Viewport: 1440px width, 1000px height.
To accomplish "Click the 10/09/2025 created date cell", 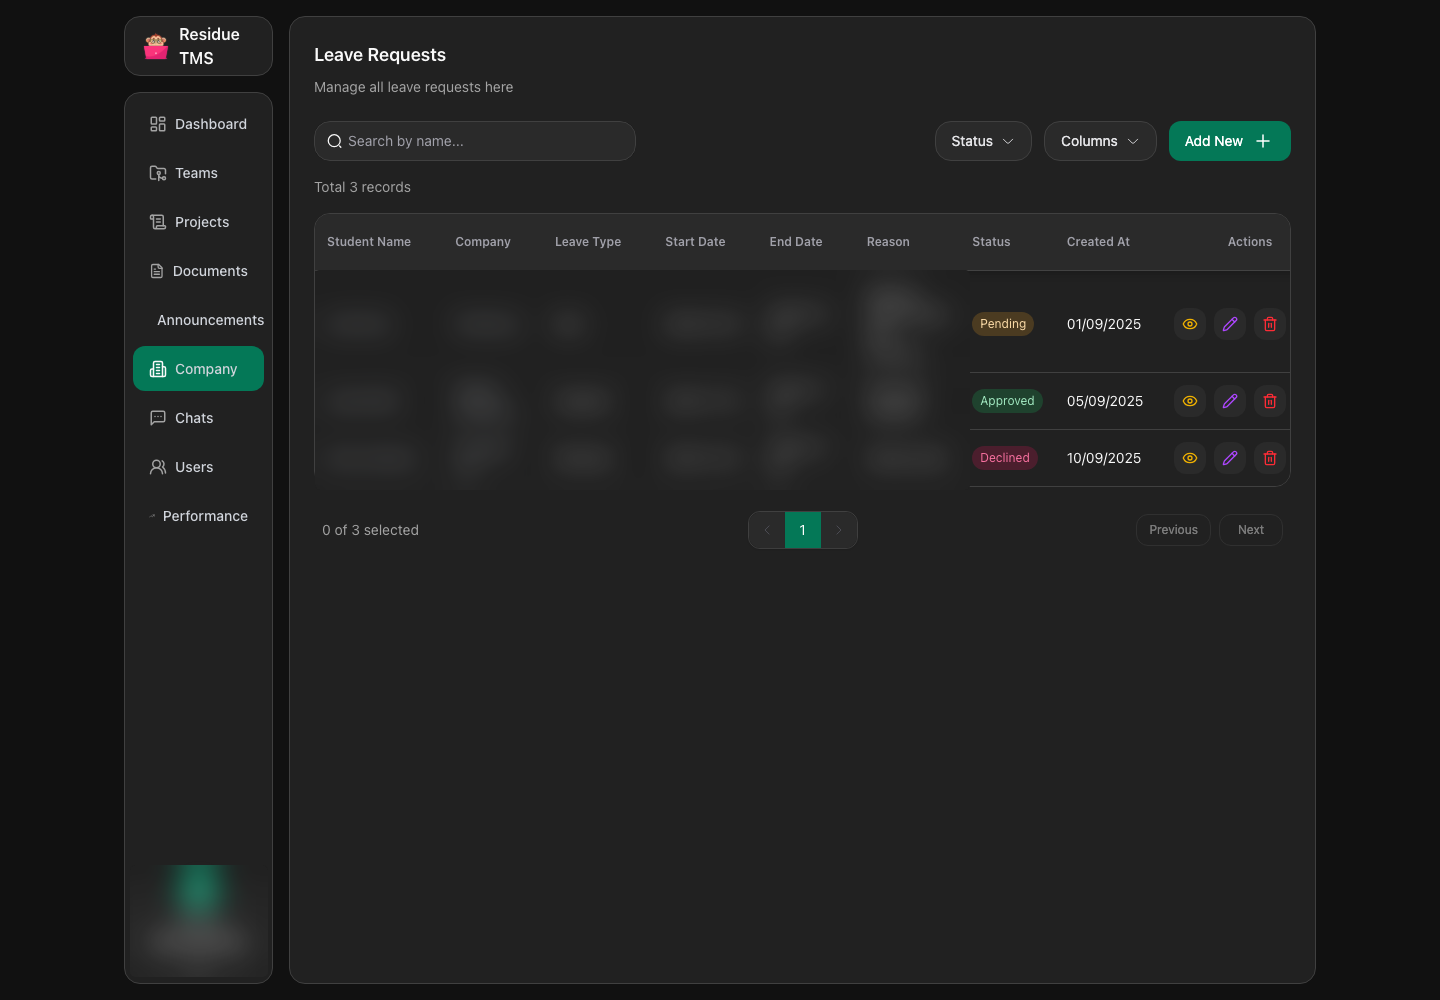I will pos(1104,458).
